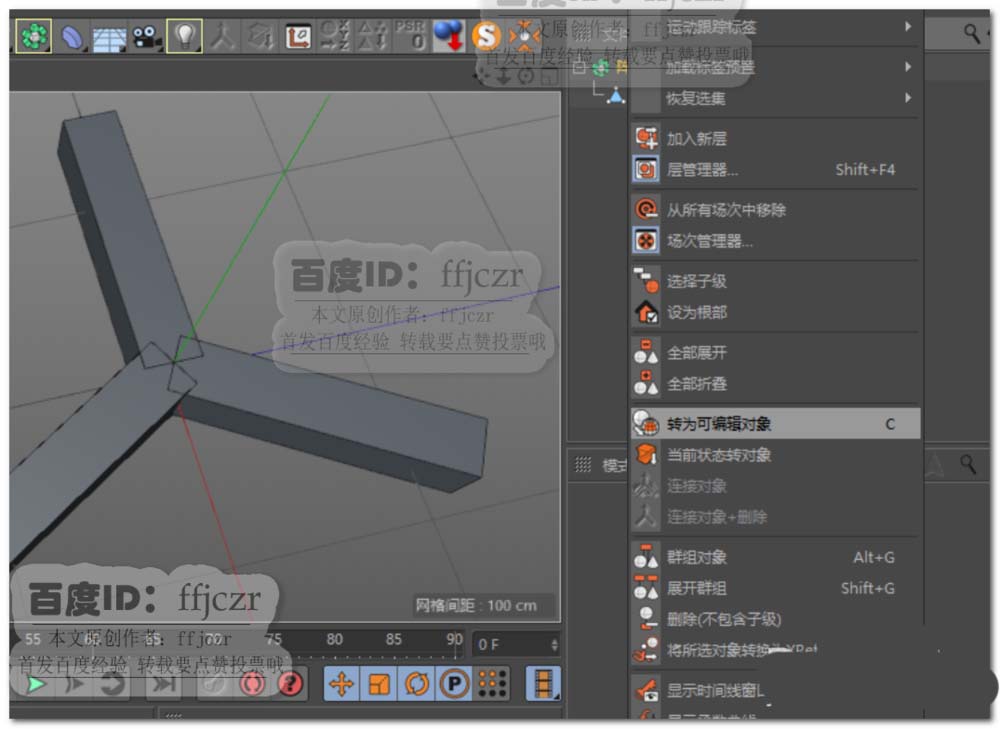Click the XYZ transfer toolbar icon
This screenshot has width=1000, height=729.
(335, 36)
